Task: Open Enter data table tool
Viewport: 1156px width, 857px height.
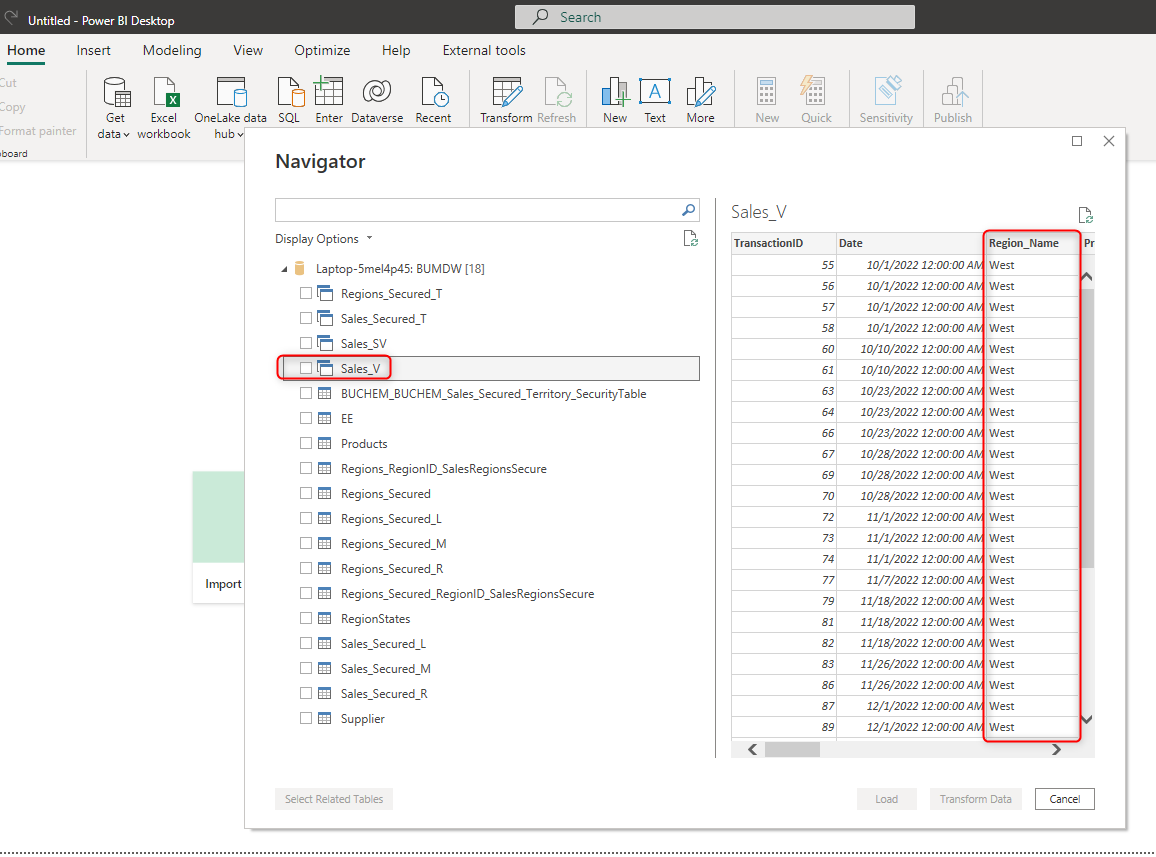Action: click(x=329, y=100)
